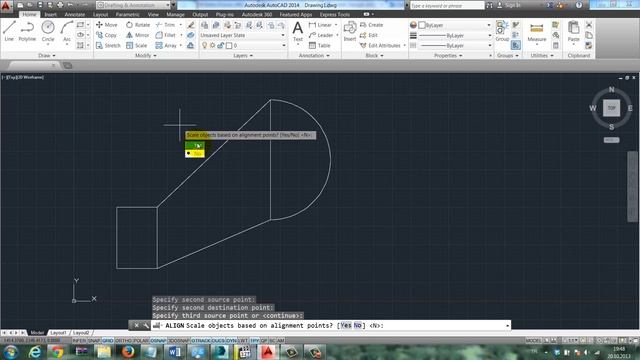Expand the Draw panel
This screenshot has width=640, height=360.
coord(47,56)
